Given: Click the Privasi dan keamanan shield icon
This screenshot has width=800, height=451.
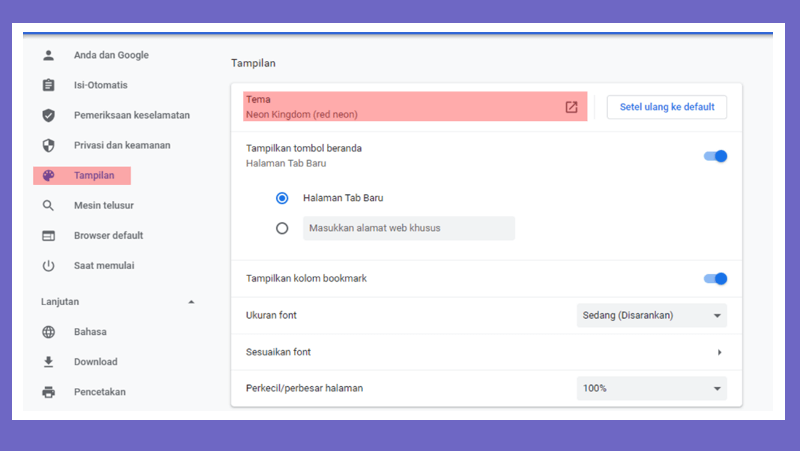Looking at the screenshot, I should pos(48,145).
